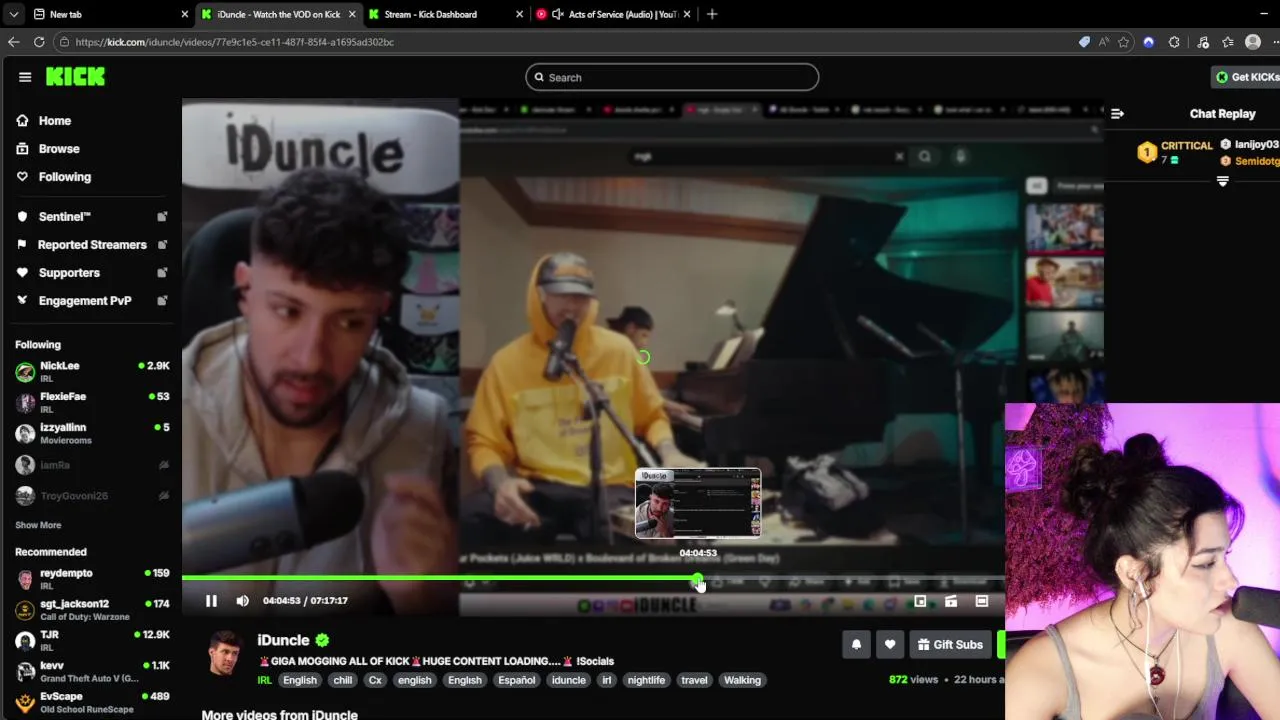
Task: Click the IRL category link
Action: 265,680
